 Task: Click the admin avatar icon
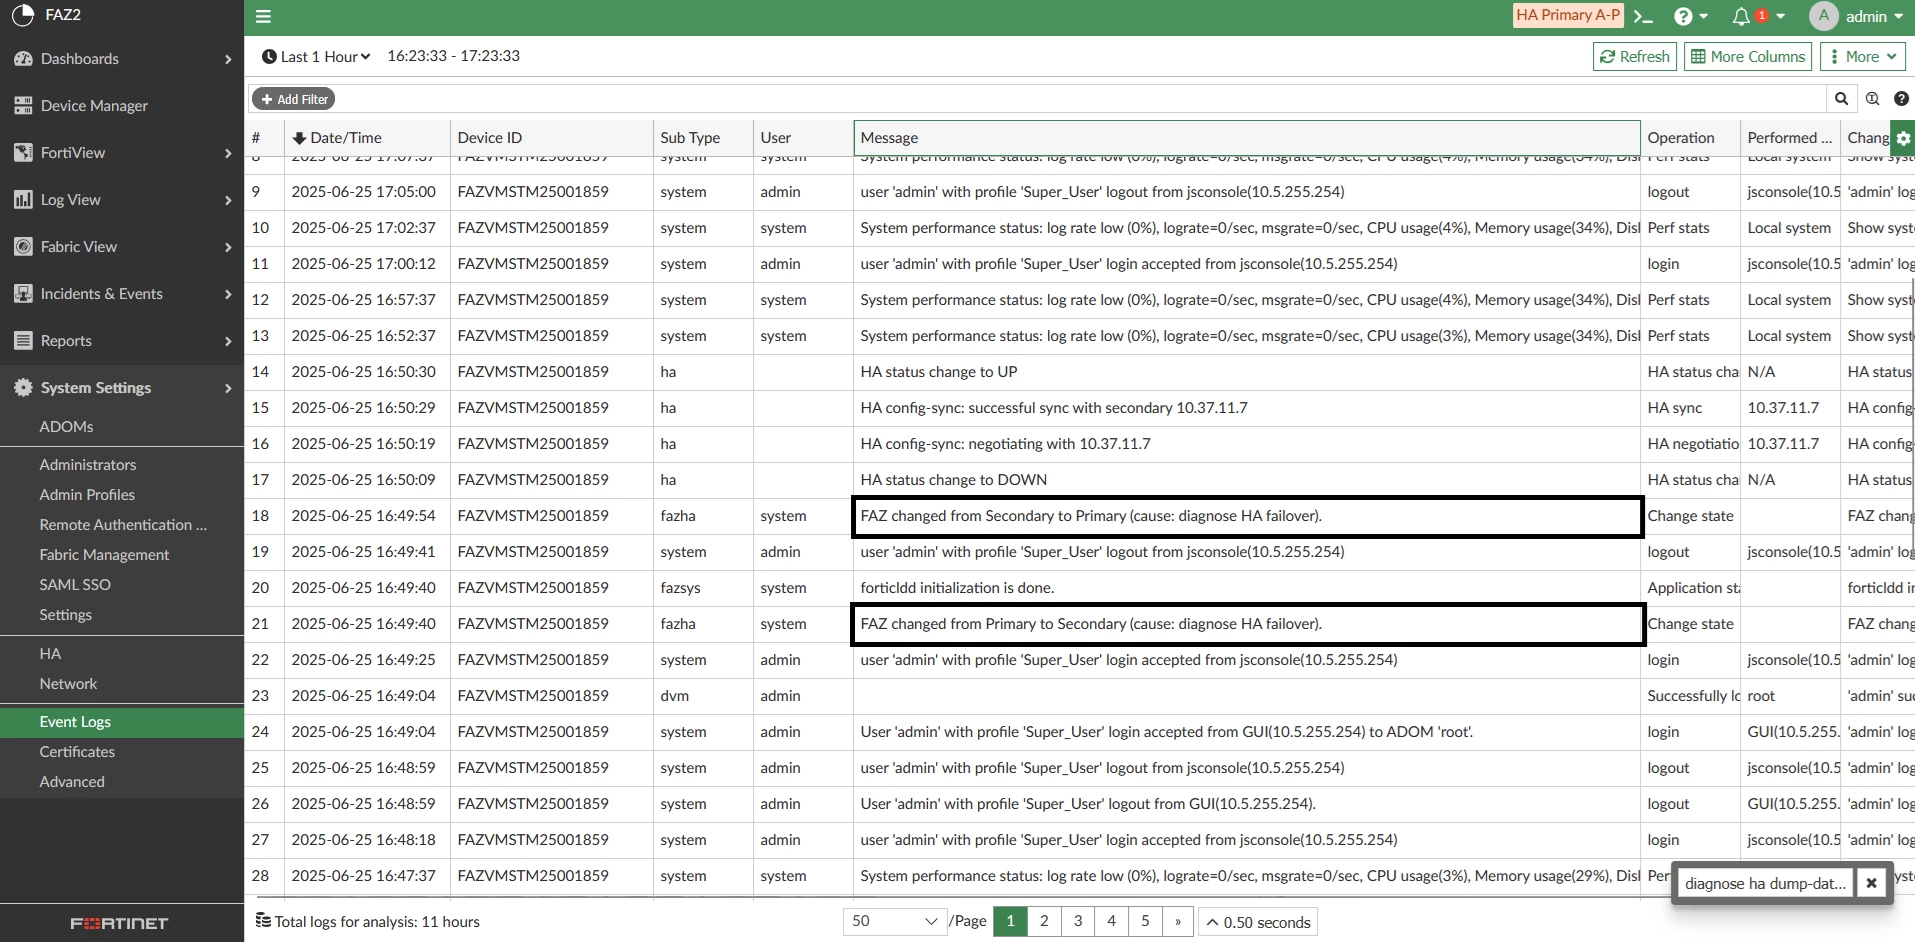[1824, 16]
